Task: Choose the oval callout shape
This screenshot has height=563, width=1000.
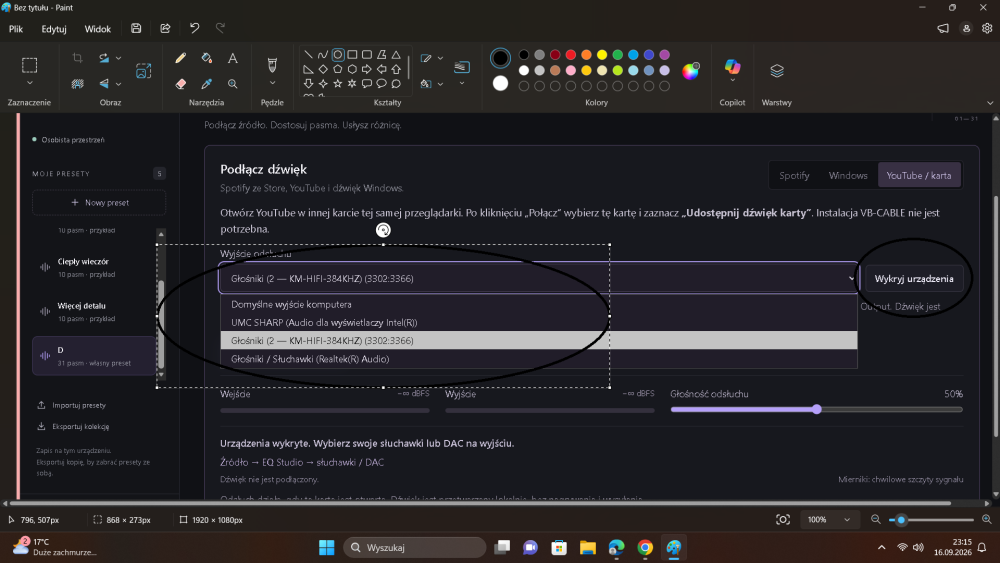Action: coord(381,84)
